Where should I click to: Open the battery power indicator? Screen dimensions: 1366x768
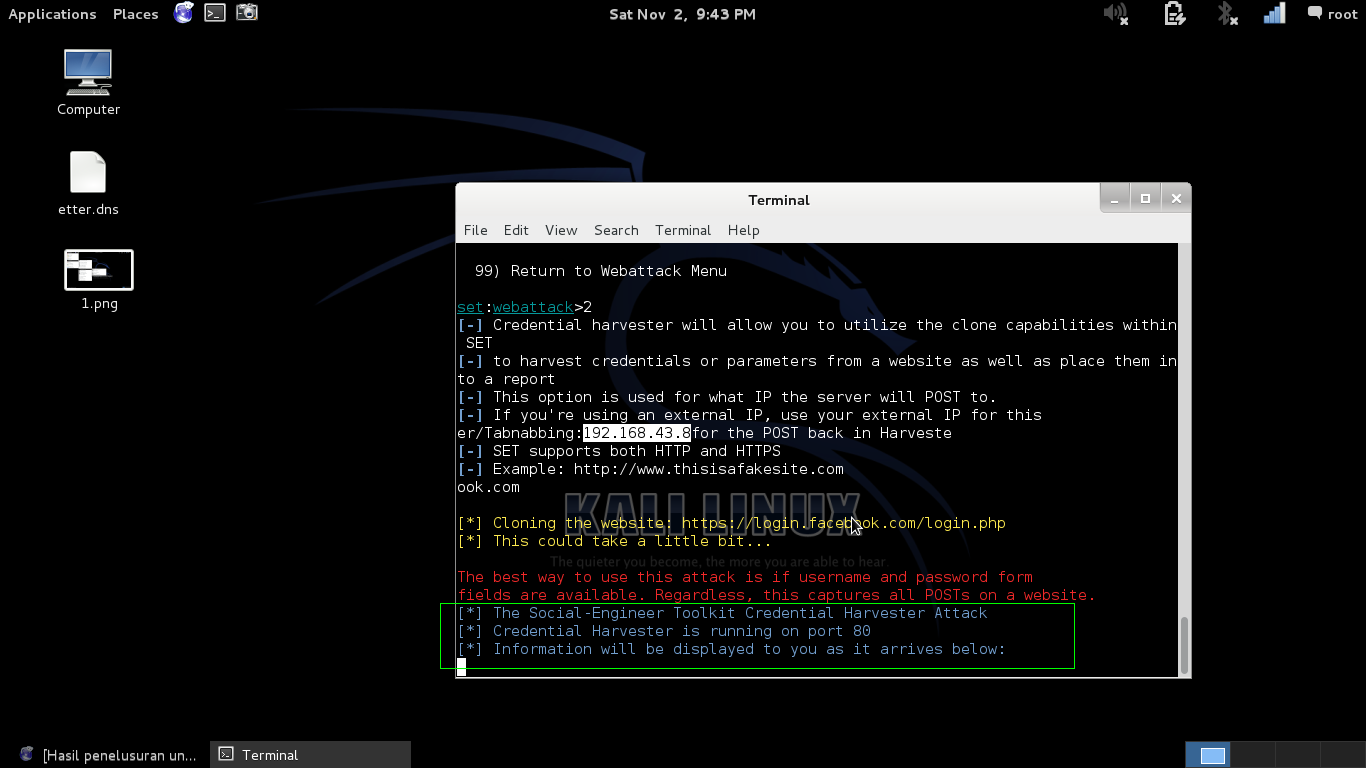click(1174, 14)
